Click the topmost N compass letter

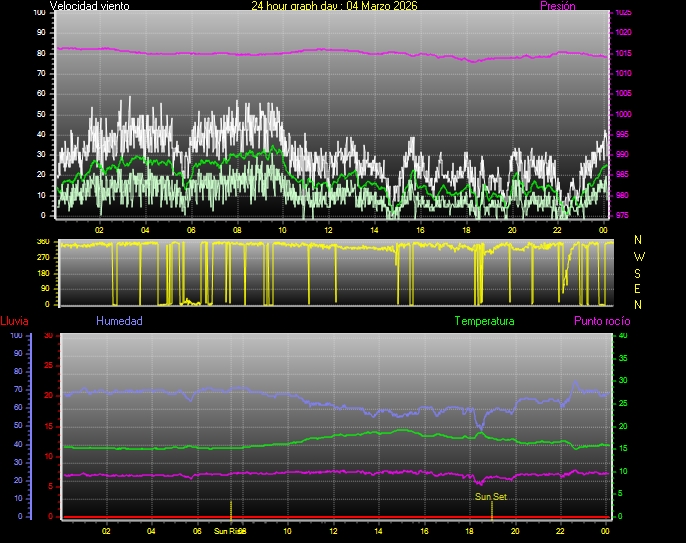click(x=639, y=240)
